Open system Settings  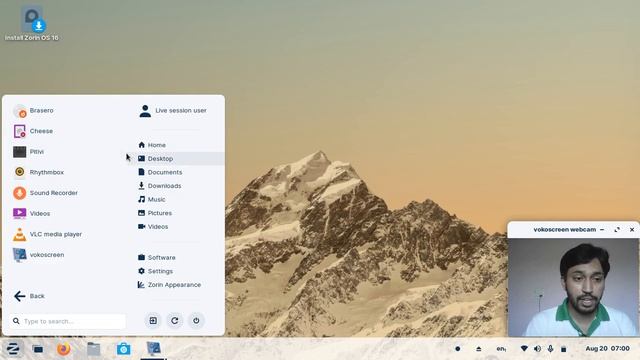[155, 271]
